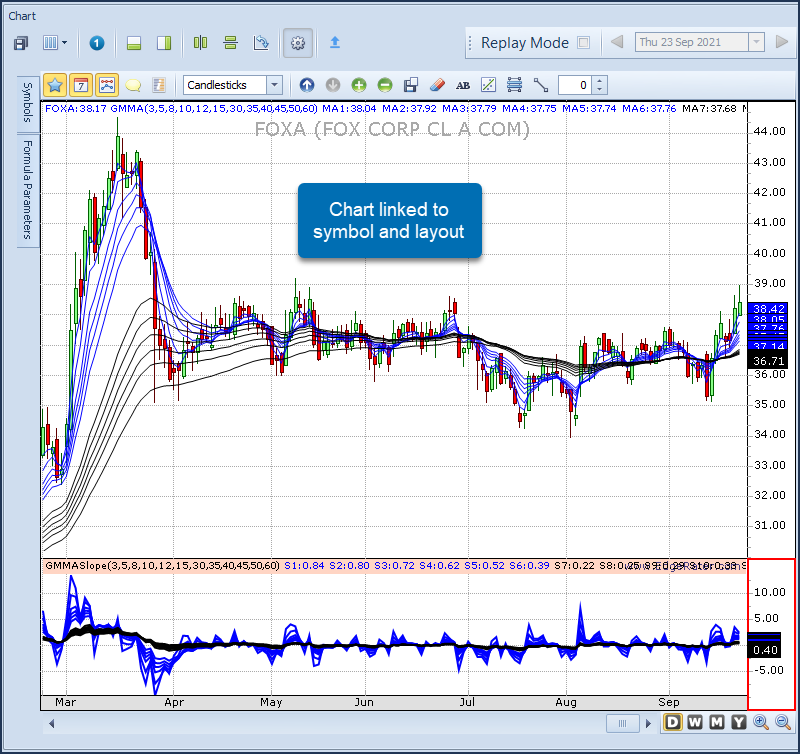The width and height of the screenshot is (800, 754).
Task: Click the 36.71 price label on axis
Action: tap(768, 361)
